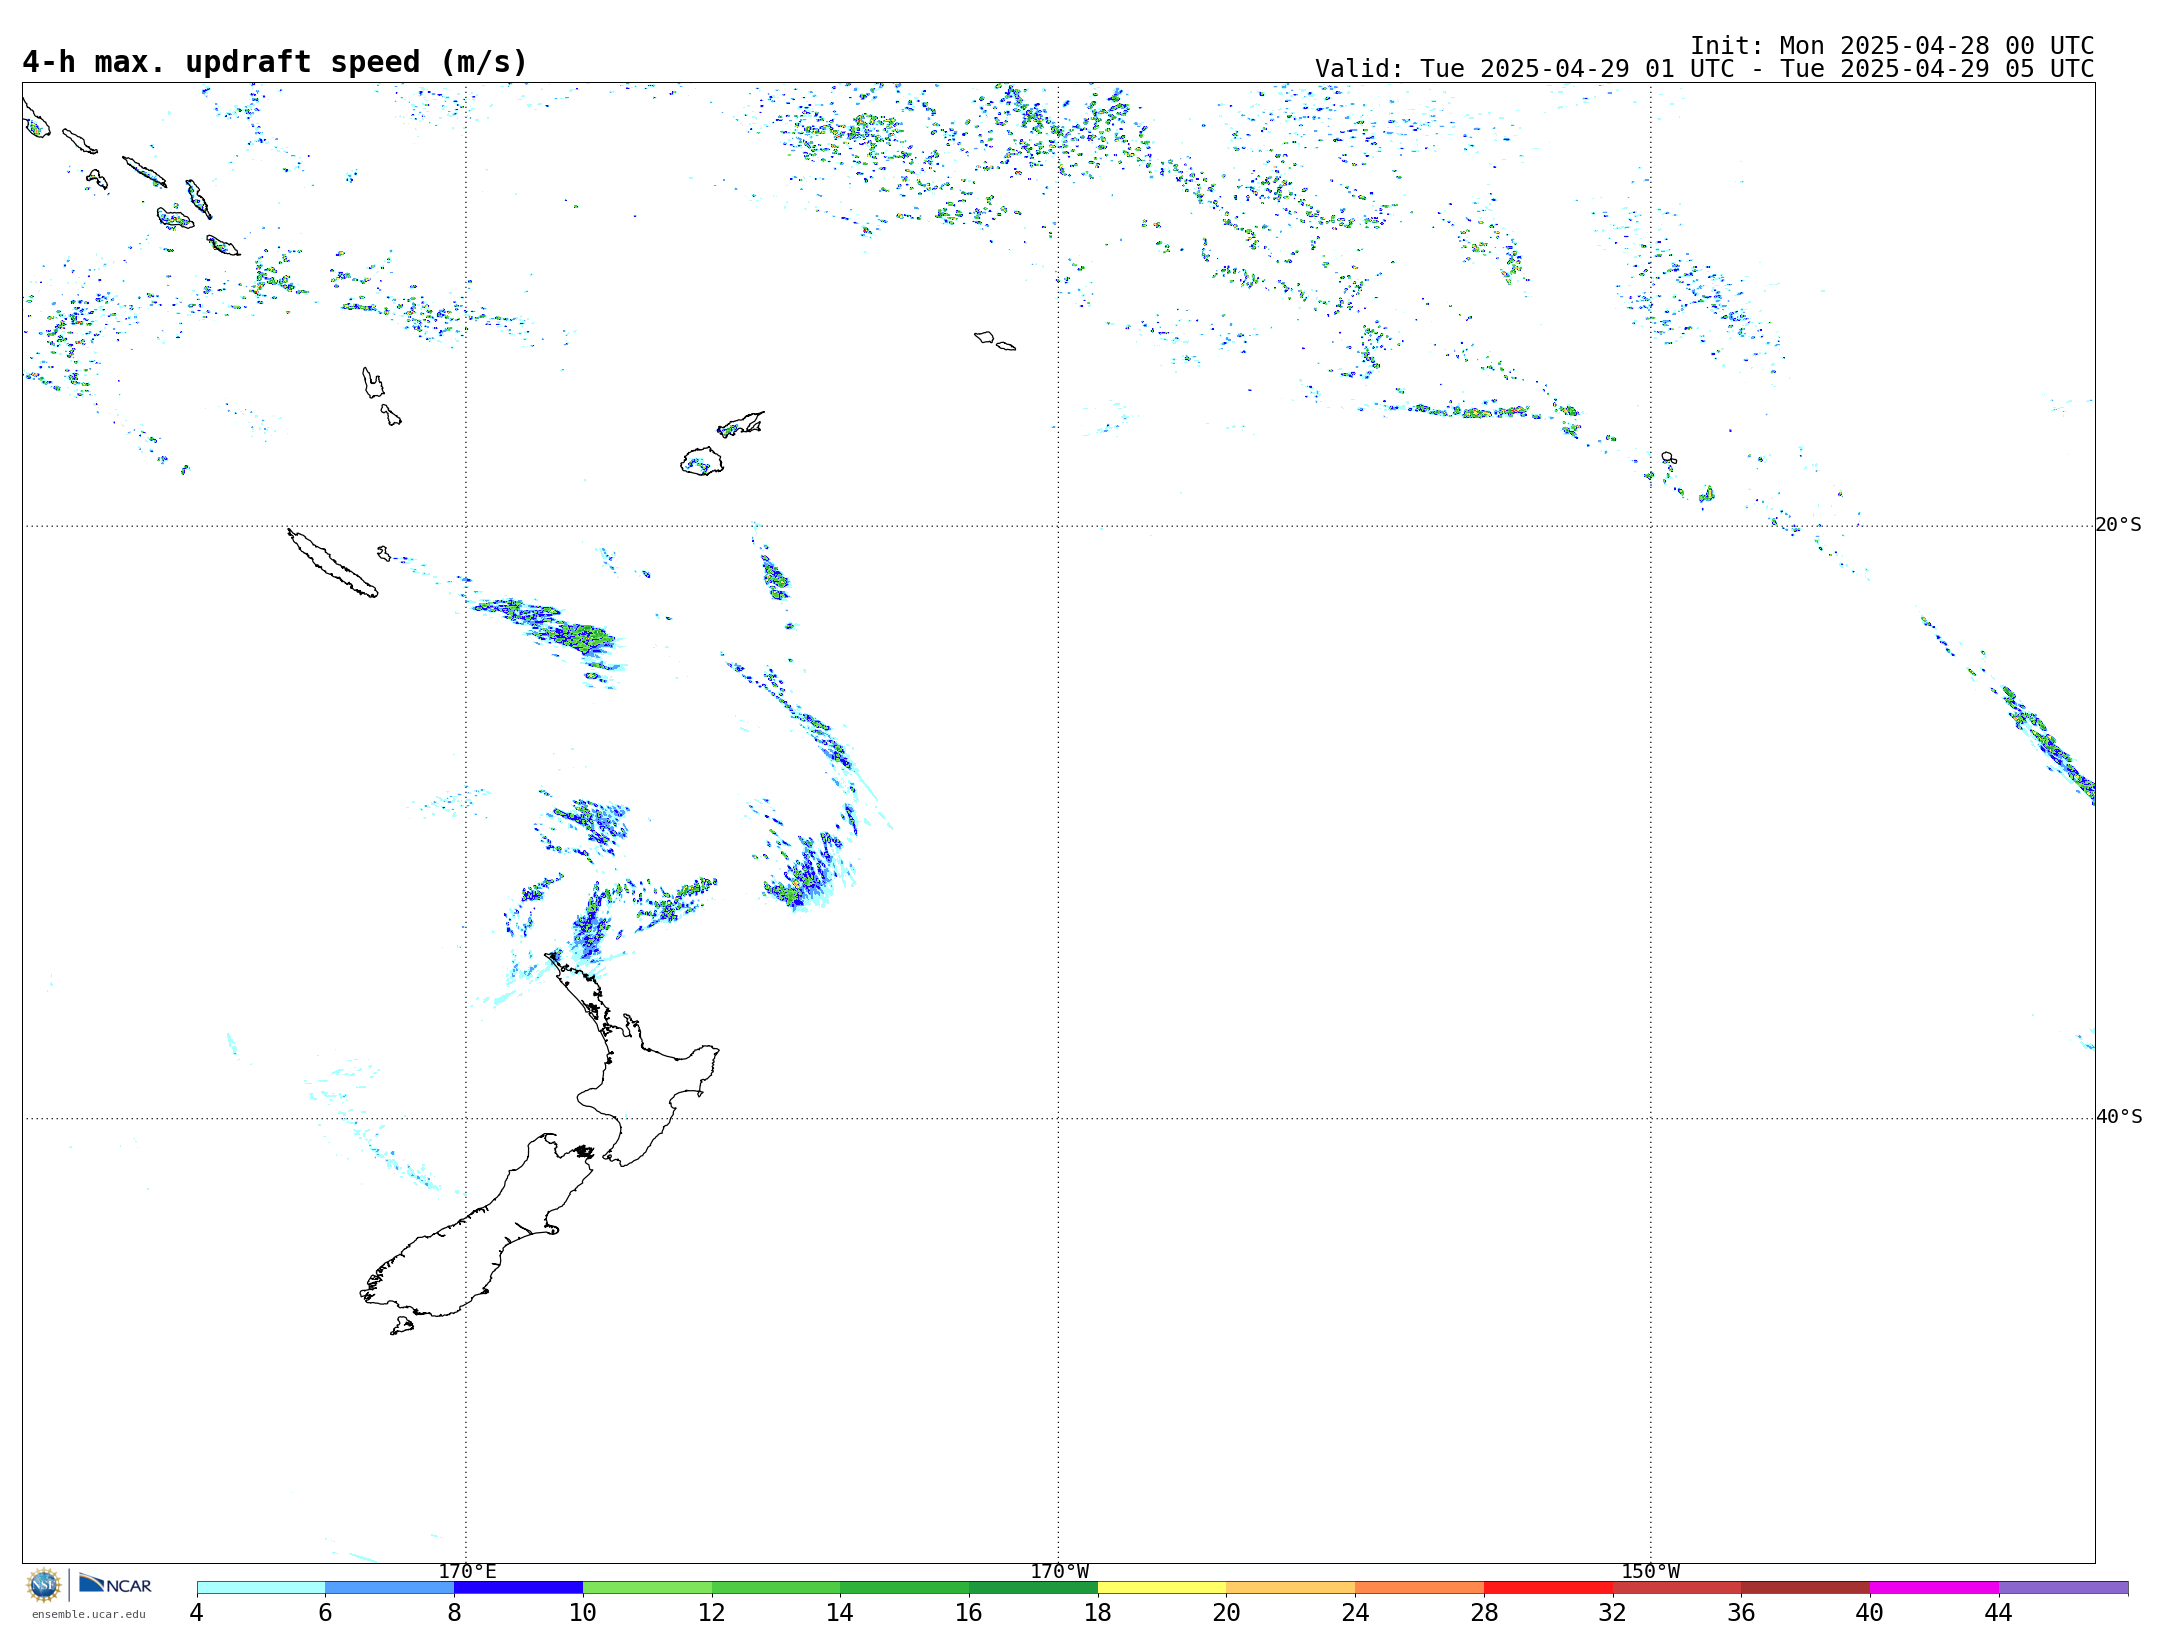Open the ensemble.ucar.edu link text
This screenshot has width=2160, height=1626.
[89, 1614]
